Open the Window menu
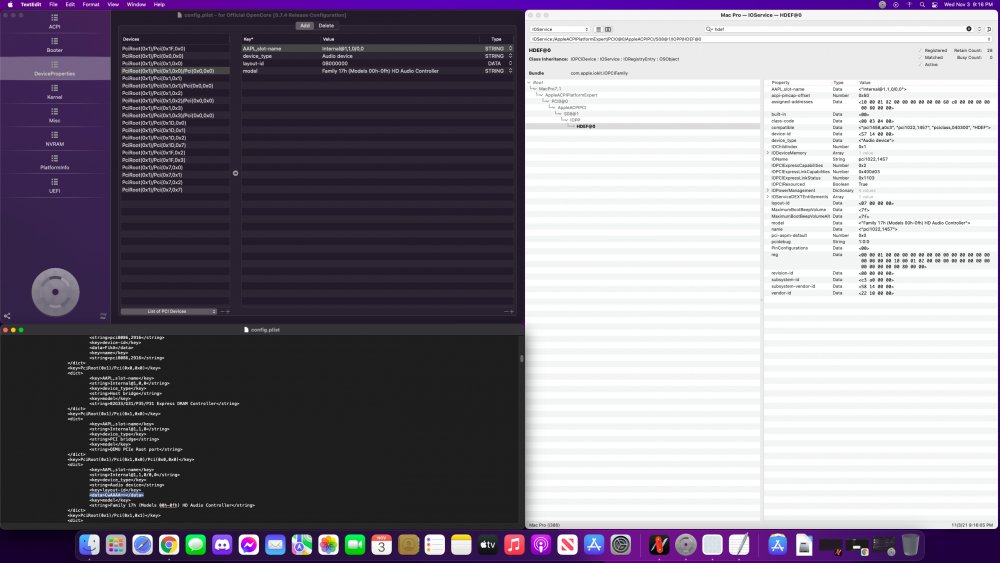This screenshot has height=563, width=1000. point(136,4)
